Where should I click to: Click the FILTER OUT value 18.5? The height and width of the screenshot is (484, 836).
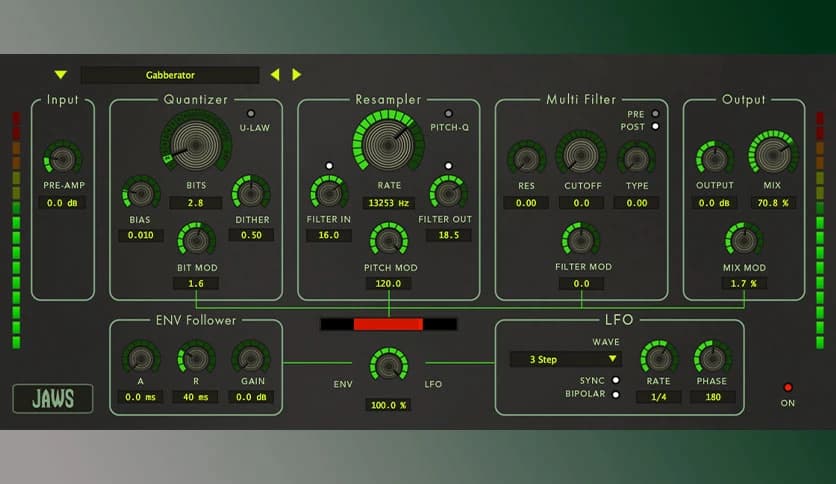pos(449,235)
